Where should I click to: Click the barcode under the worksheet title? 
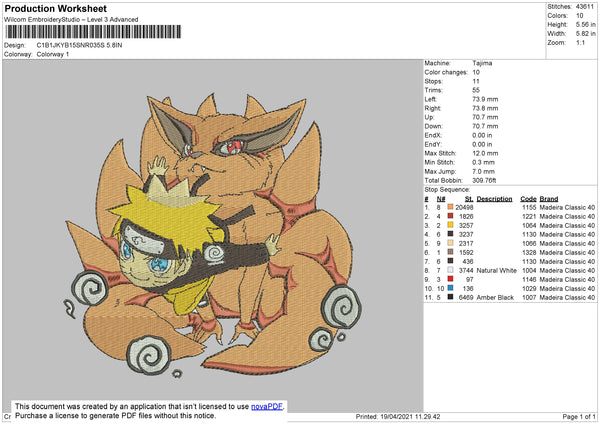93,32
